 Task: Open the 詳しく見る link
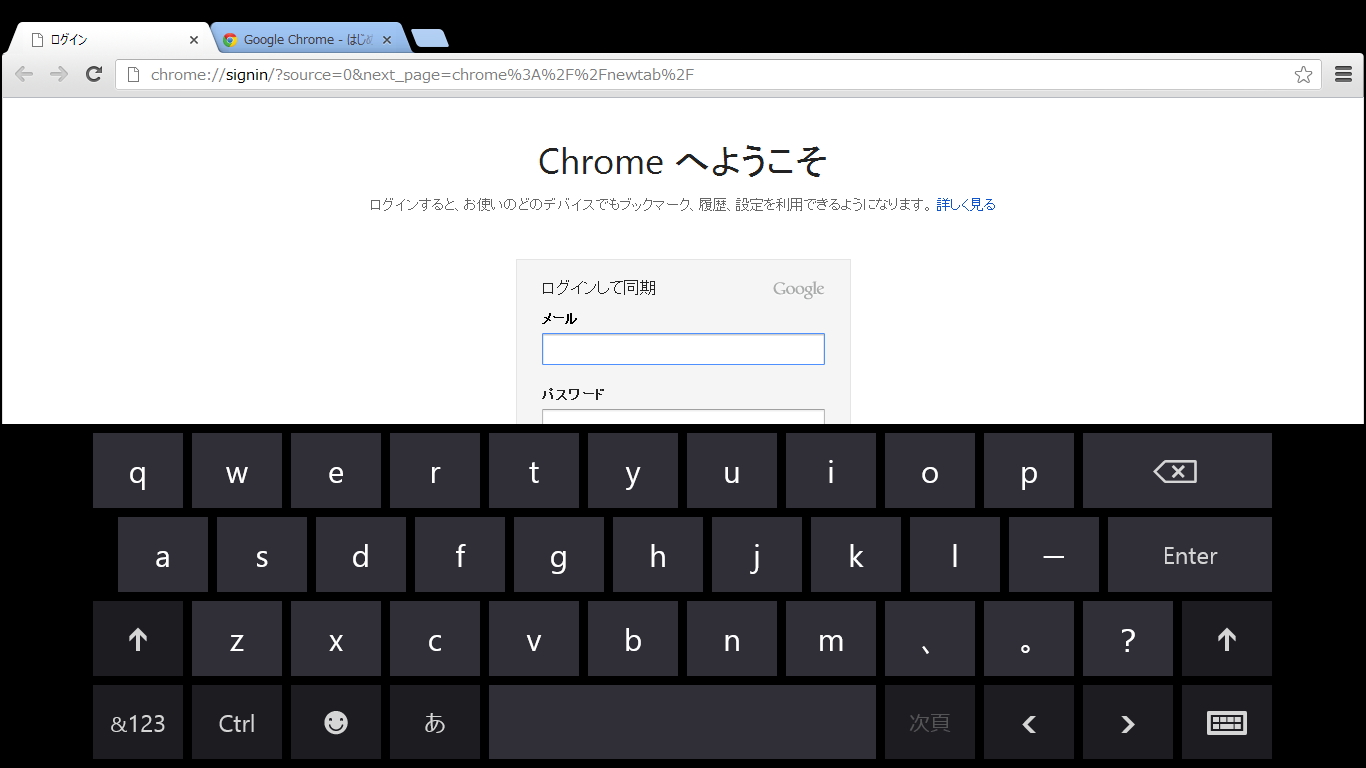coord(963,204)
